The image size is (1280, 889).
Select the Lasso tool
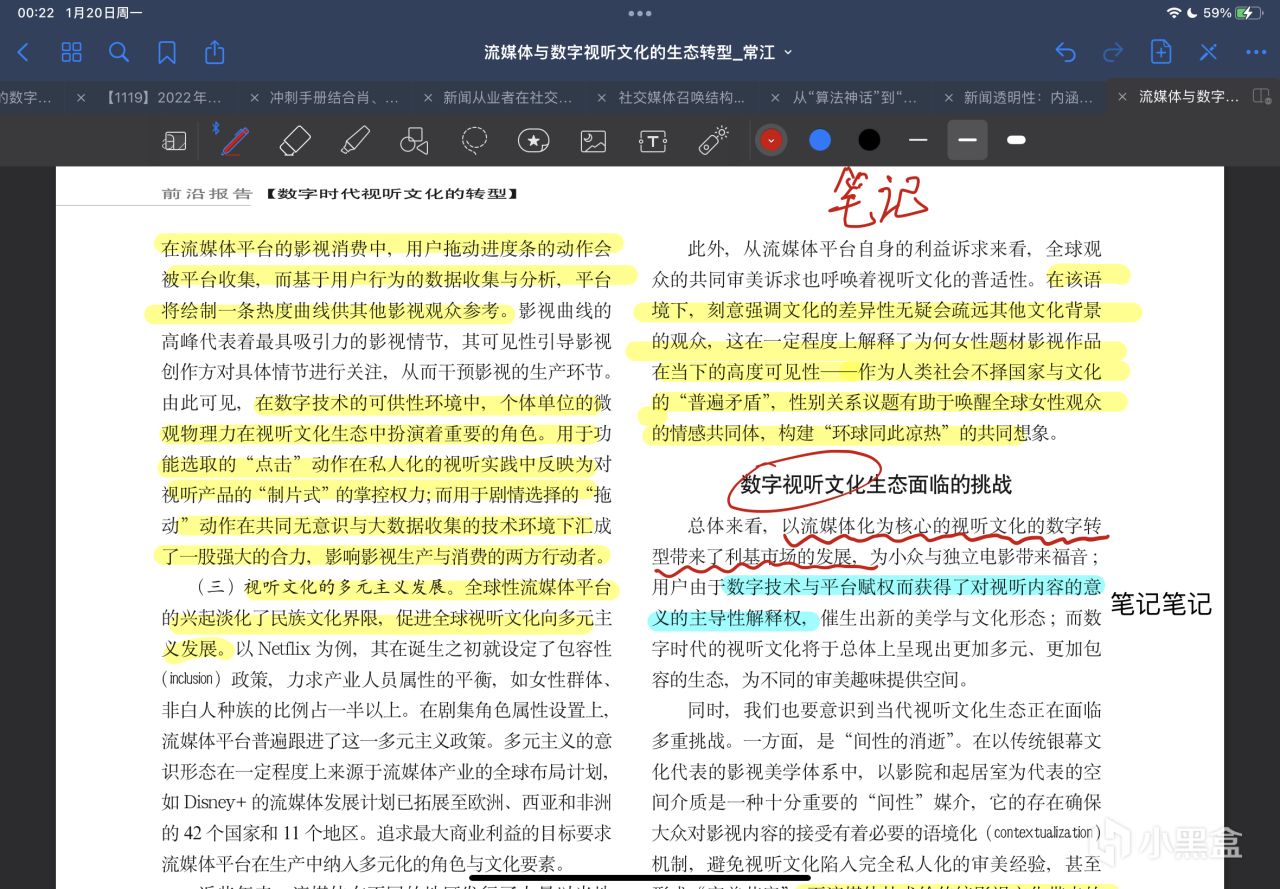[x=474, y=141]
